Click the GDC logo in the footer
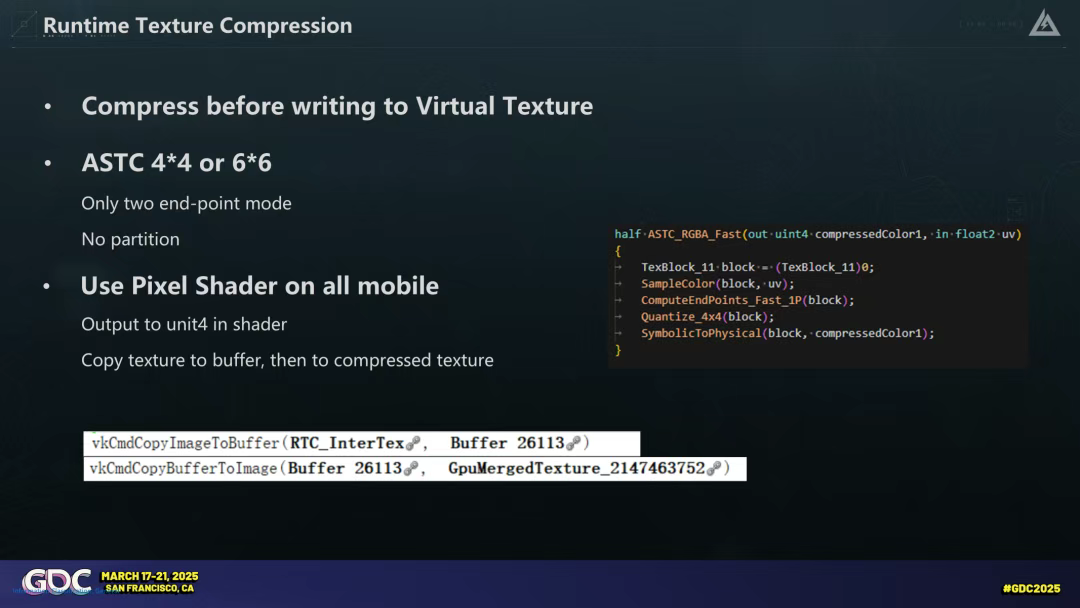 [x=56, y=582]
